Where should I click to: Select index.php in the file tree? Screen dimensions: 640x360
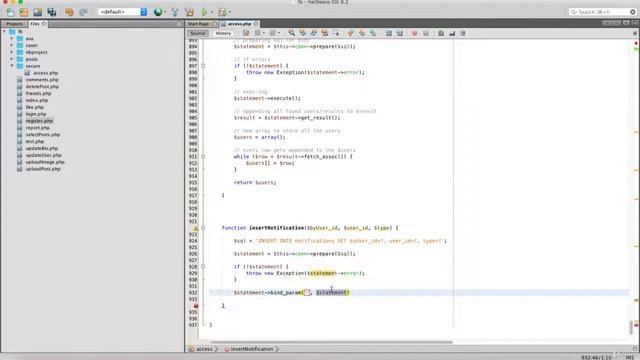click(x=37, y=100)
